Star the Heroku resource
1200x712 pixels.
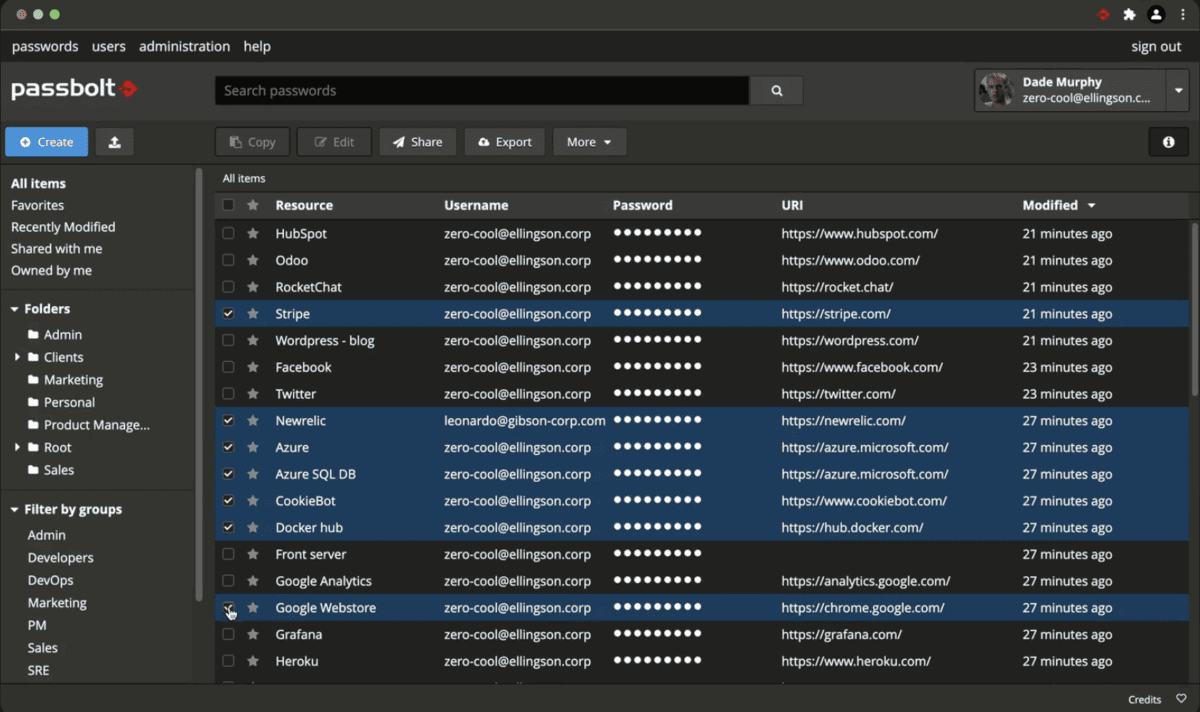pos(253,661)
